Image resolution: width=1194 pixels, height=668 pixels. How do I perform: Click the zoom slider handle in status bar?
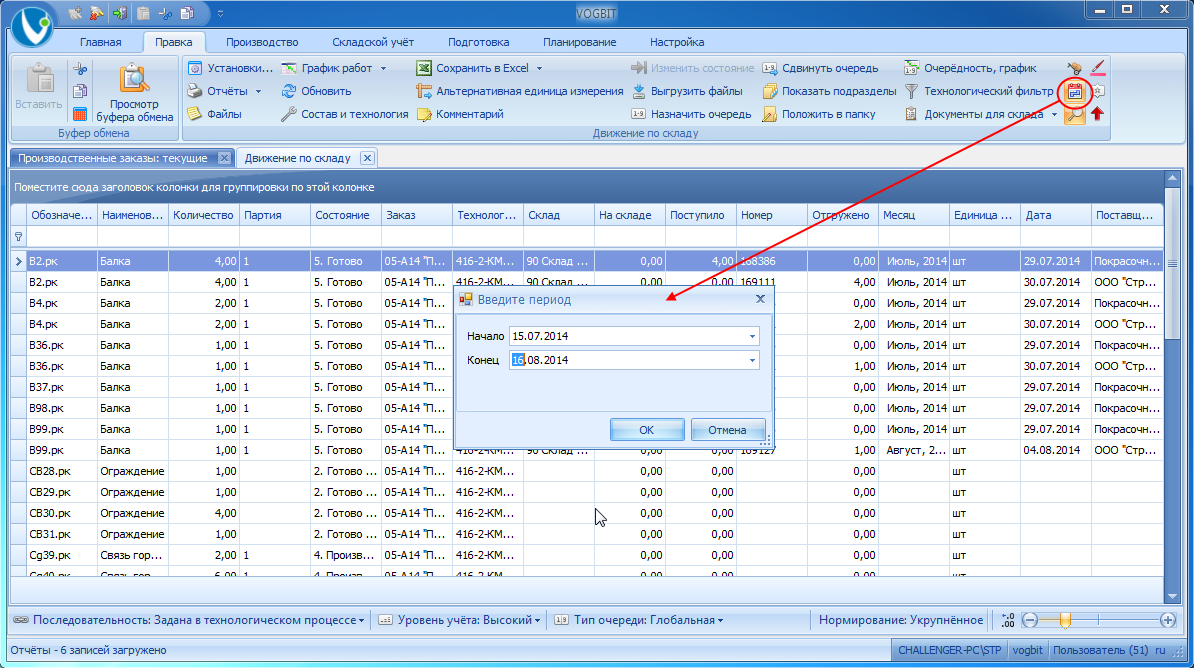point(1065,620)
